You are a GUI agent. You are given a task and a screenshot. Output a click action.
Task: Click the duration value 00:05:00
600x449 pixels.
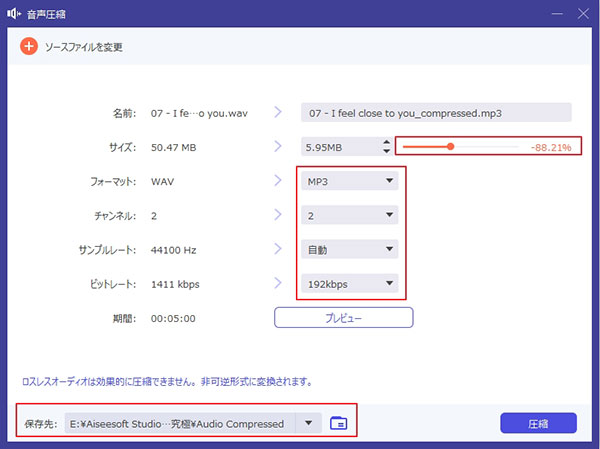[173, 318]
